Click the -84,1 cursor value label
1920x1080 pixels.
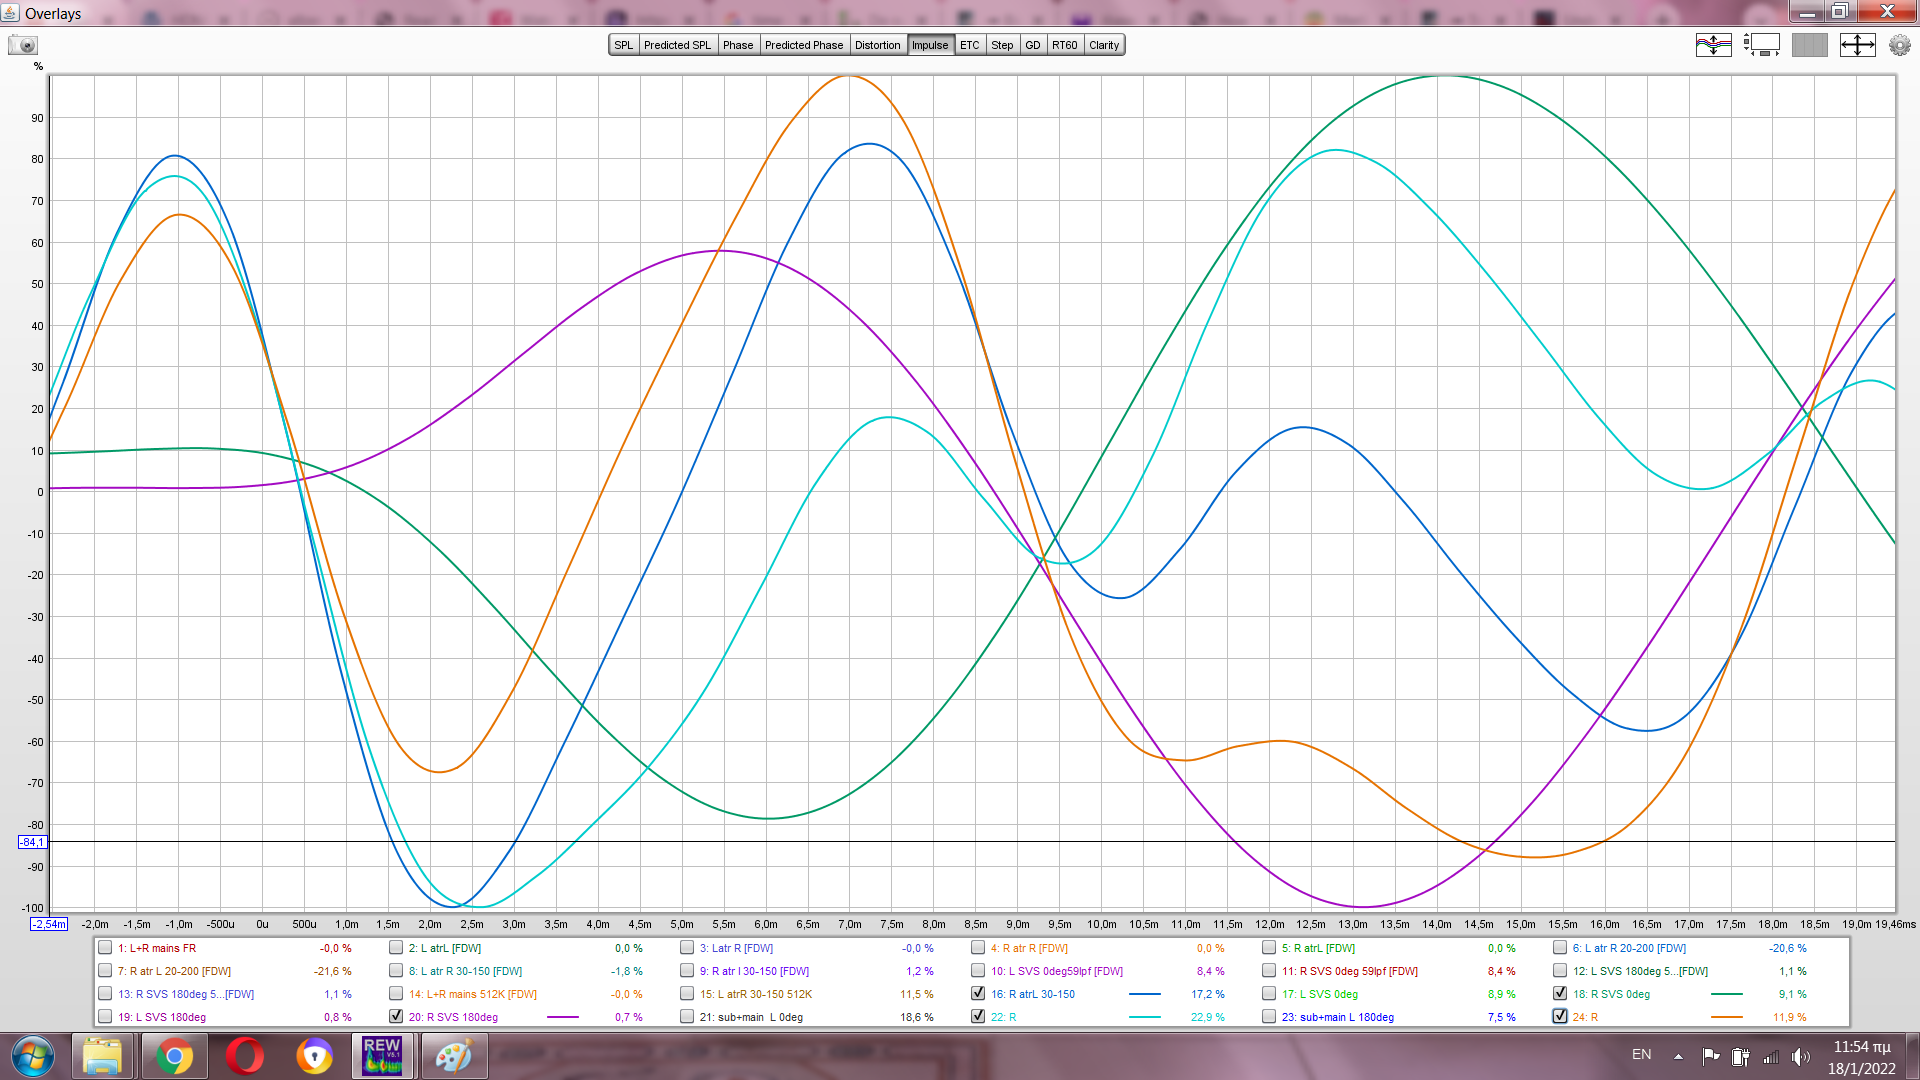pos(32,842)
